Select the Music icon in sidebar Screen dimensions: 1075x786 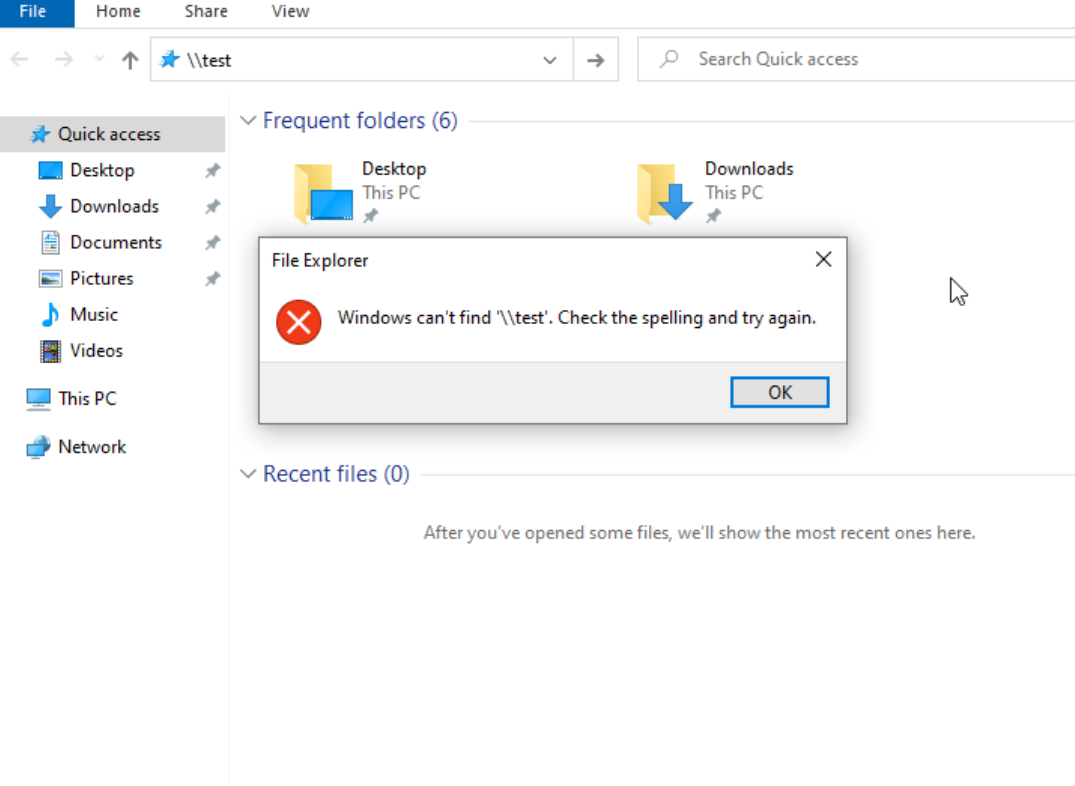[50, 315]
